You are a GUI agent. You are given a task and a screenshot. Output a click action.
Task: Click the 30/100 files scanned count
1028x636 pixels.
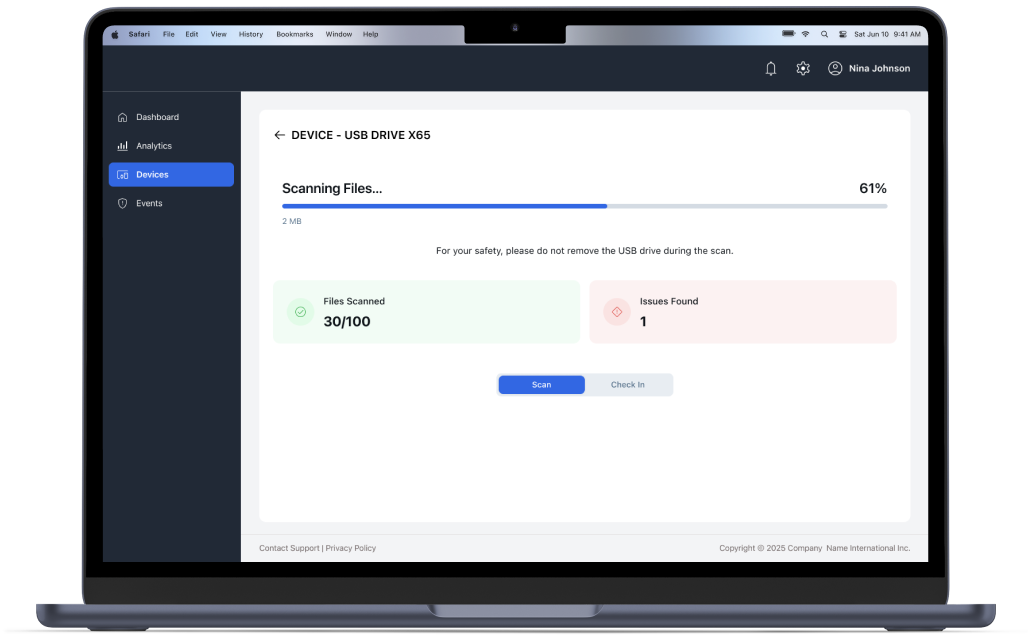pos(347,322)
